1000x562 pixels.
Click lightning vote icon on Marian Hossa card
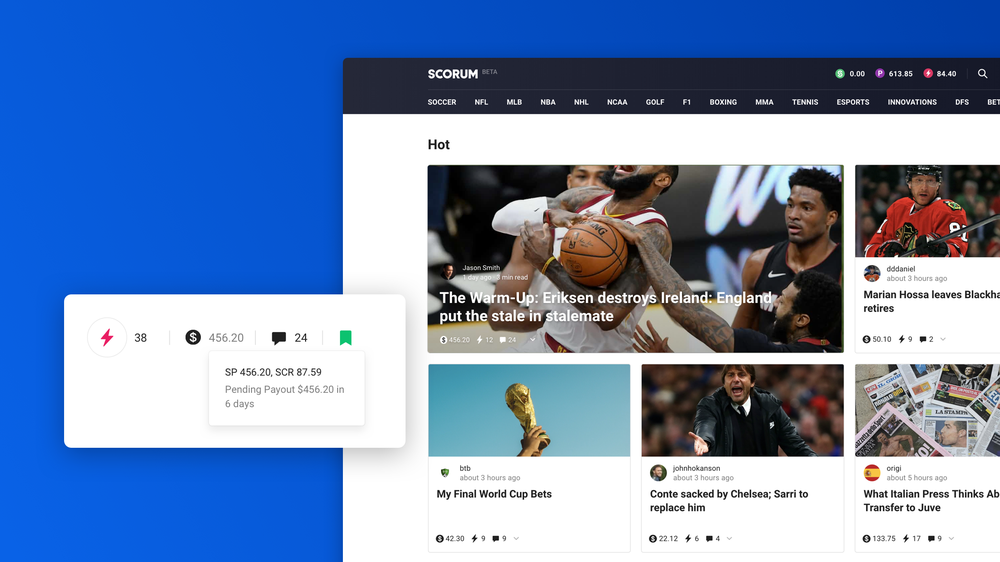pyautogui.click(x=902, y=339)
